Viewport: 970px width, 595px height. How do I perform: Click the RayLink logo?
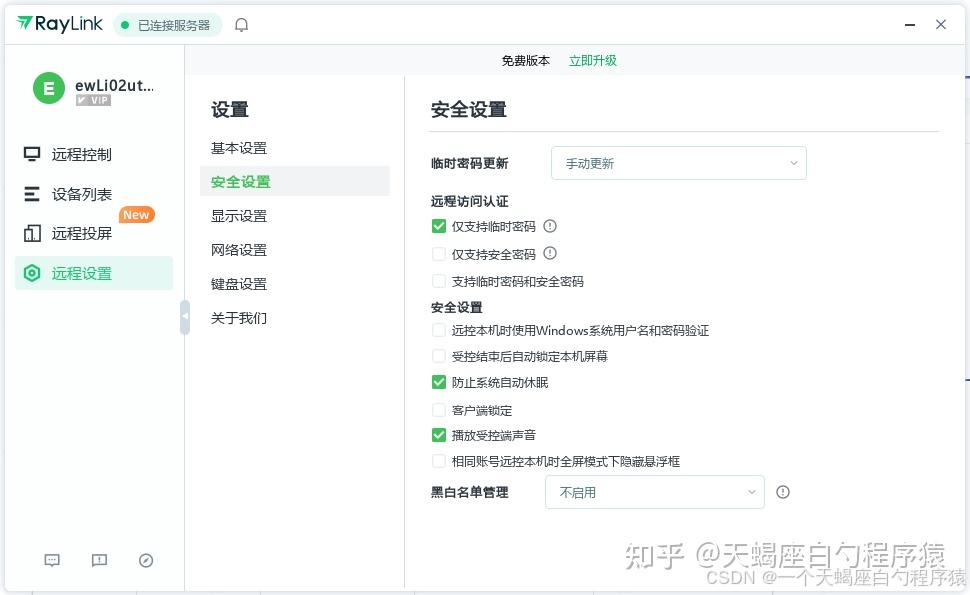point(59,24)
